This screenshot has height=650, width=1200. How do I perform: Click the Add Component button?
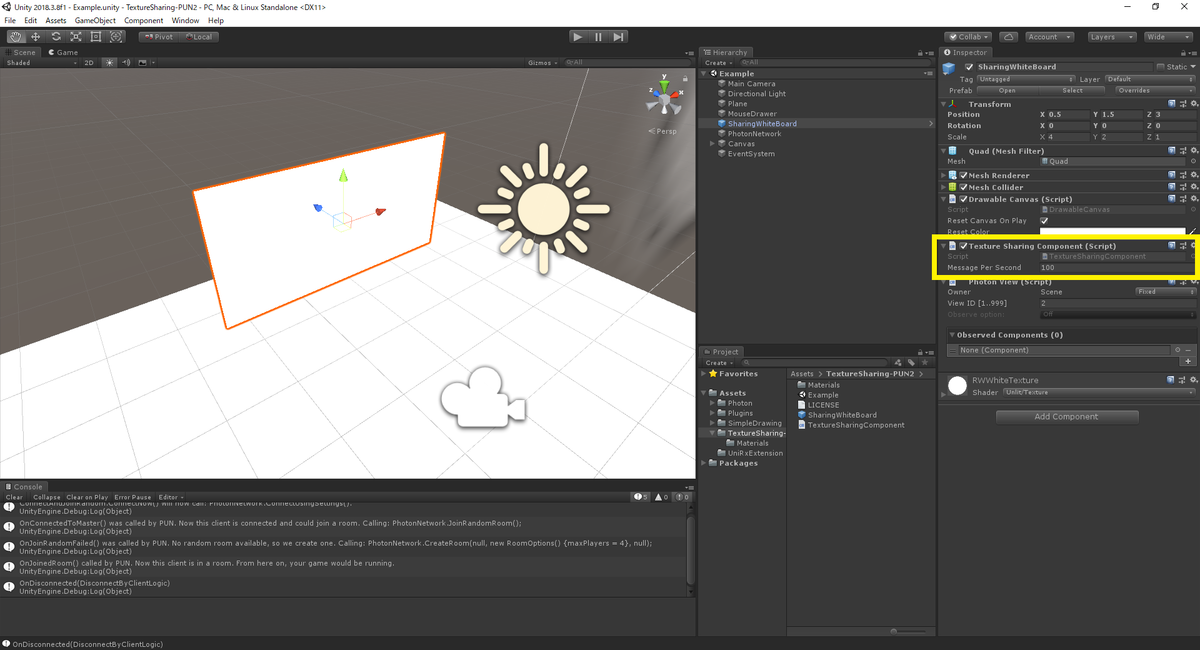point(1066,416)
